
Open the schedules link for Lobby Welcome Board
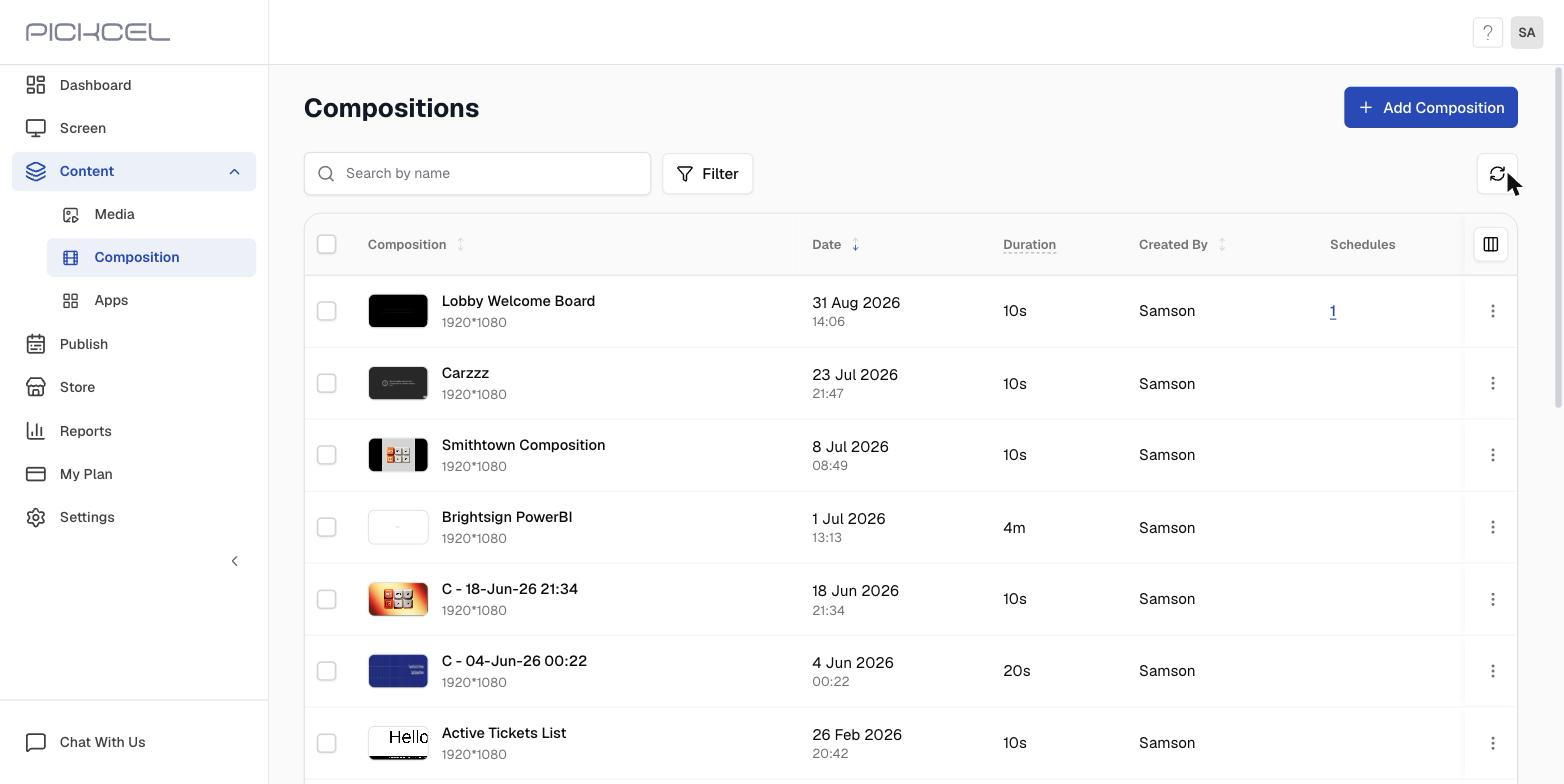pyautogui.click(x=1333, y=311)
